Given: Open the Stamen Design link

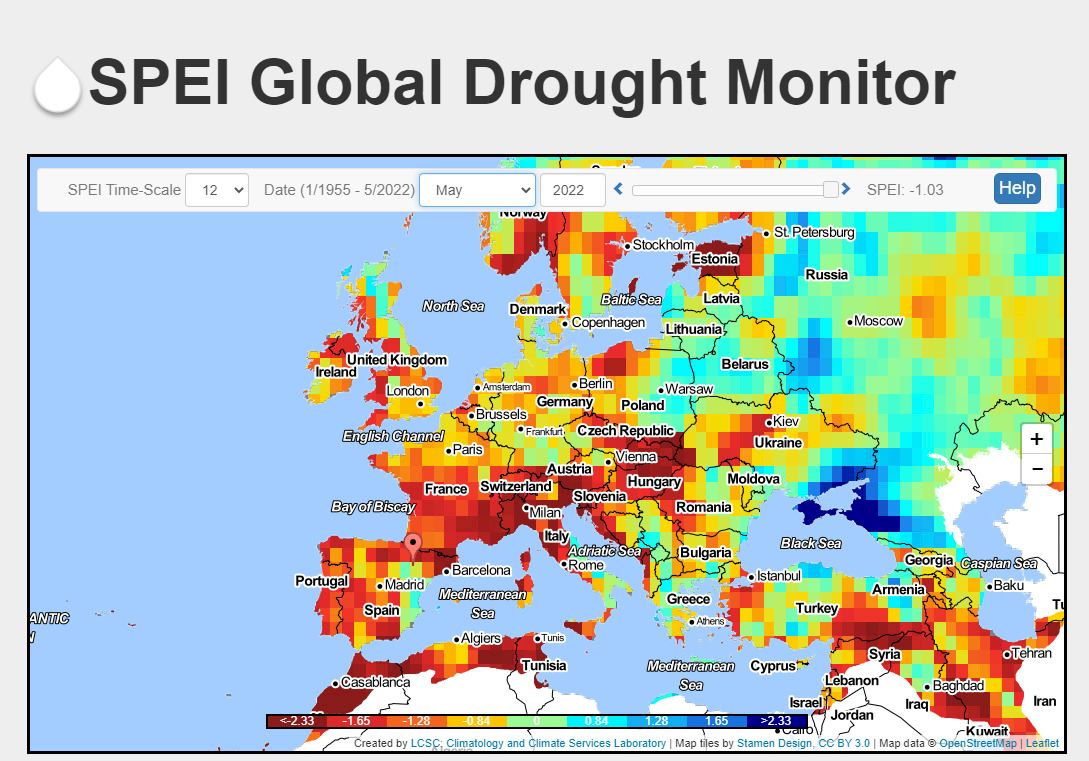Looking at the screenshot, I should pos(777,743).
